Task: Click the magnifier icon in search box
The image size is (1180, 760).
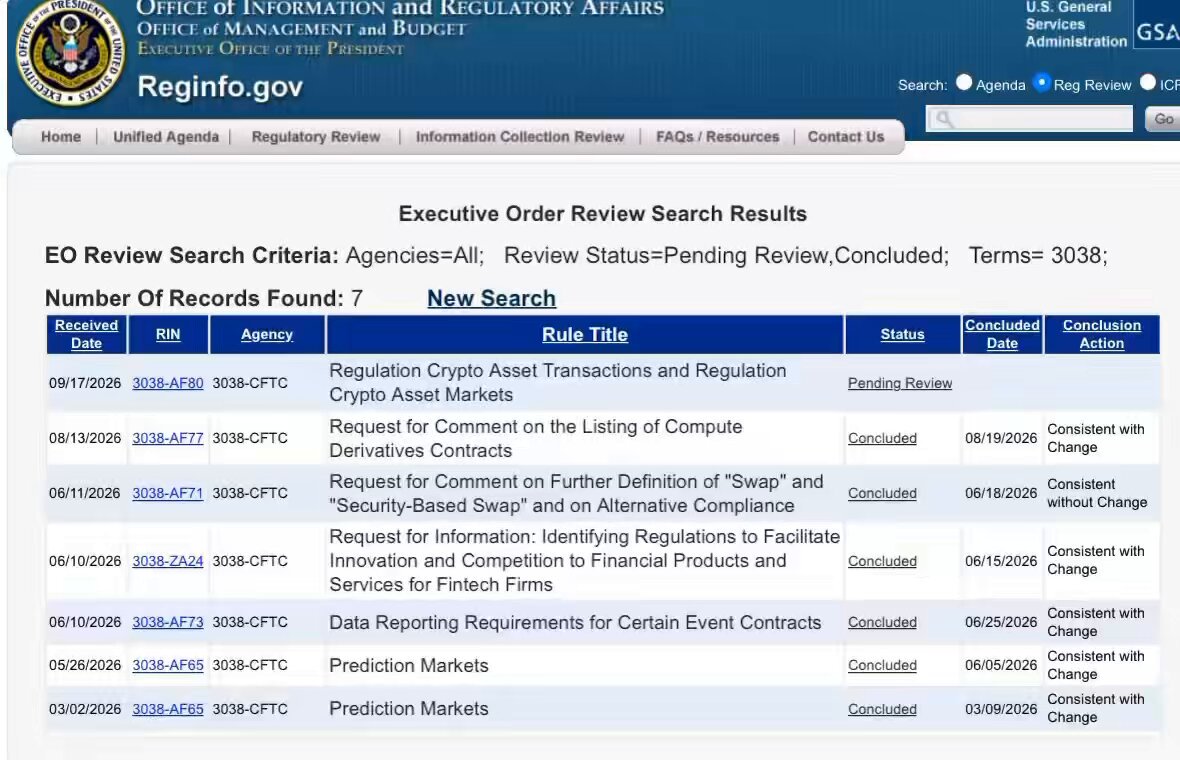Action: 944,119
